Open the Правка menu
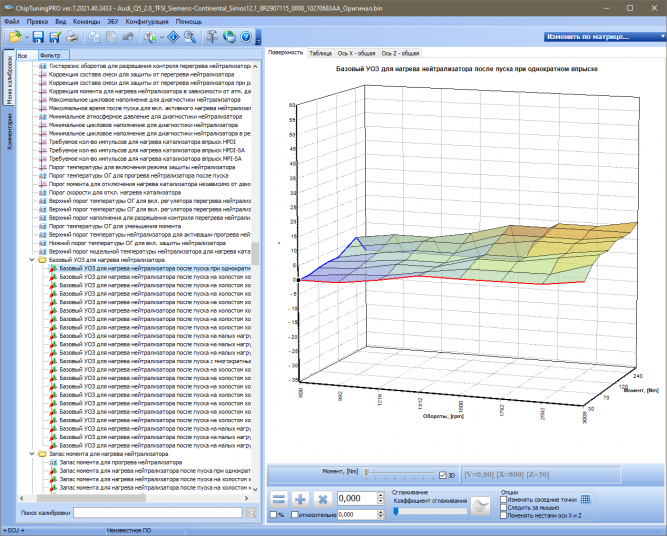Image resolution: width=667 pixels, height=536 pixels. [x=37, y=21]
